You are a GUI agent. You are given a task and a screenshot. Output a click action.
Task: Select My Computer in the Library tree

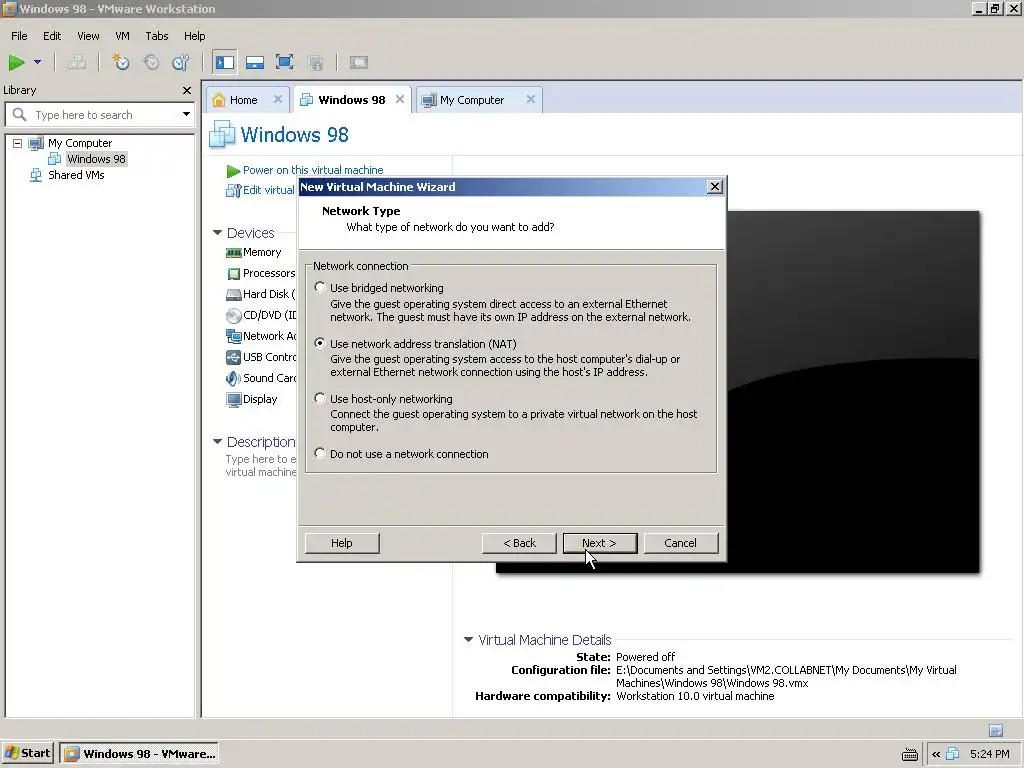(80, 143)
